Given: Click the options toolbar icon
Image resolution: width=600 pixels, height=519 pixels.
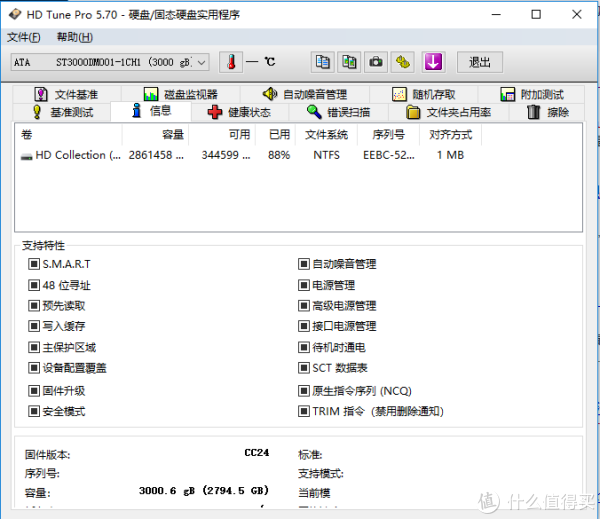Looking at the screenshot, I should coord(403,62).
